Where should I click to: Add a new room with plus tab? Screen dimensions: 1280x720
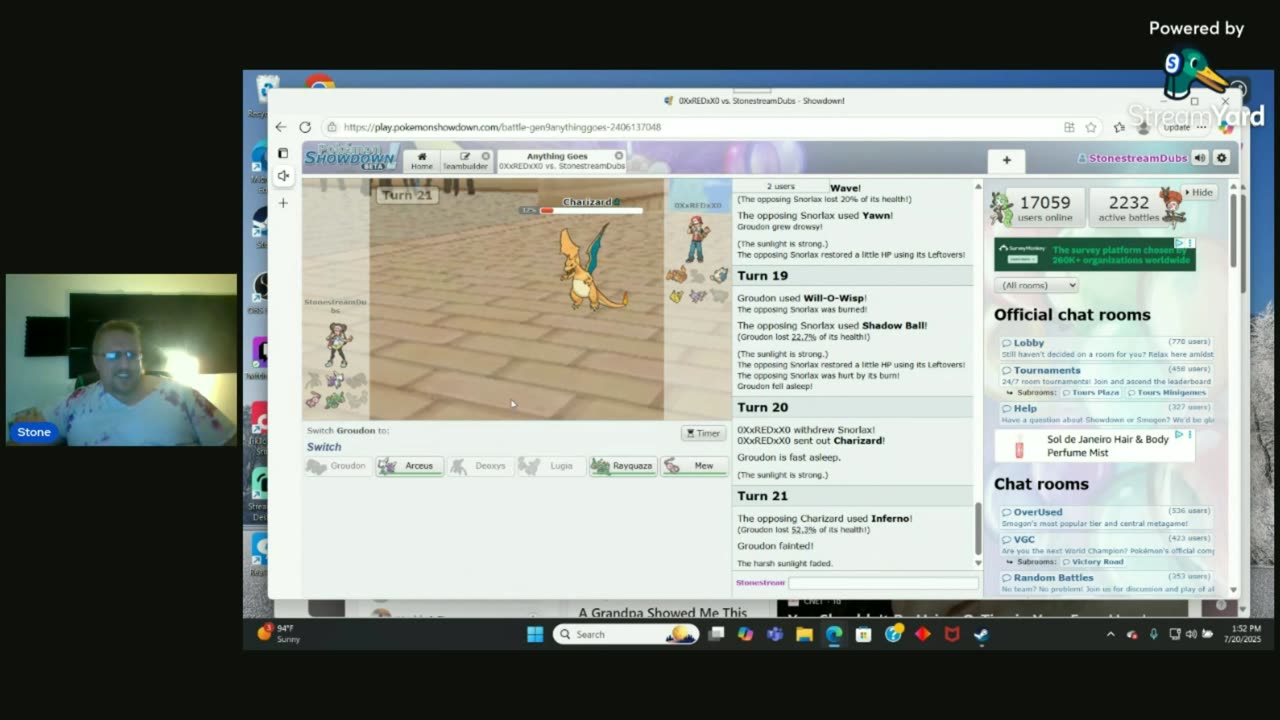1007,160
